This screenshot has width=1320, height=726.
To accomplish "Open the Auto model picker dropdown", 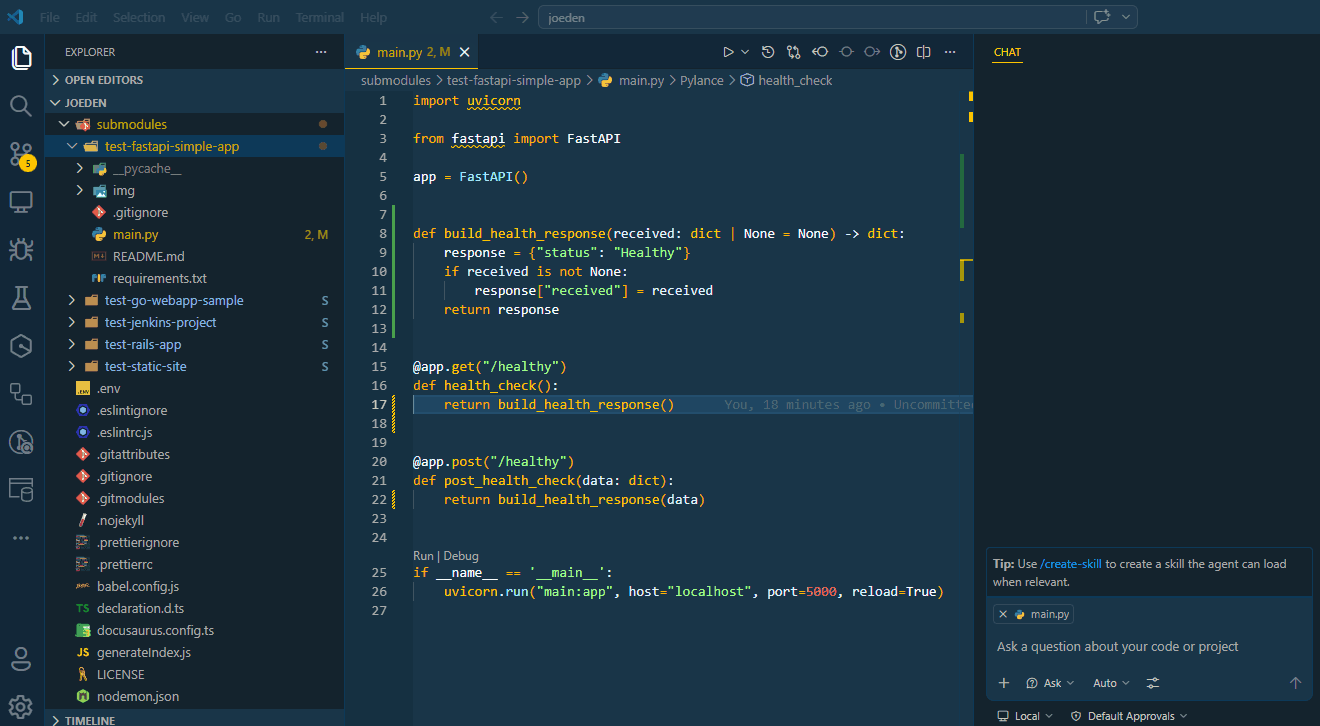I will coord(1111,683).
